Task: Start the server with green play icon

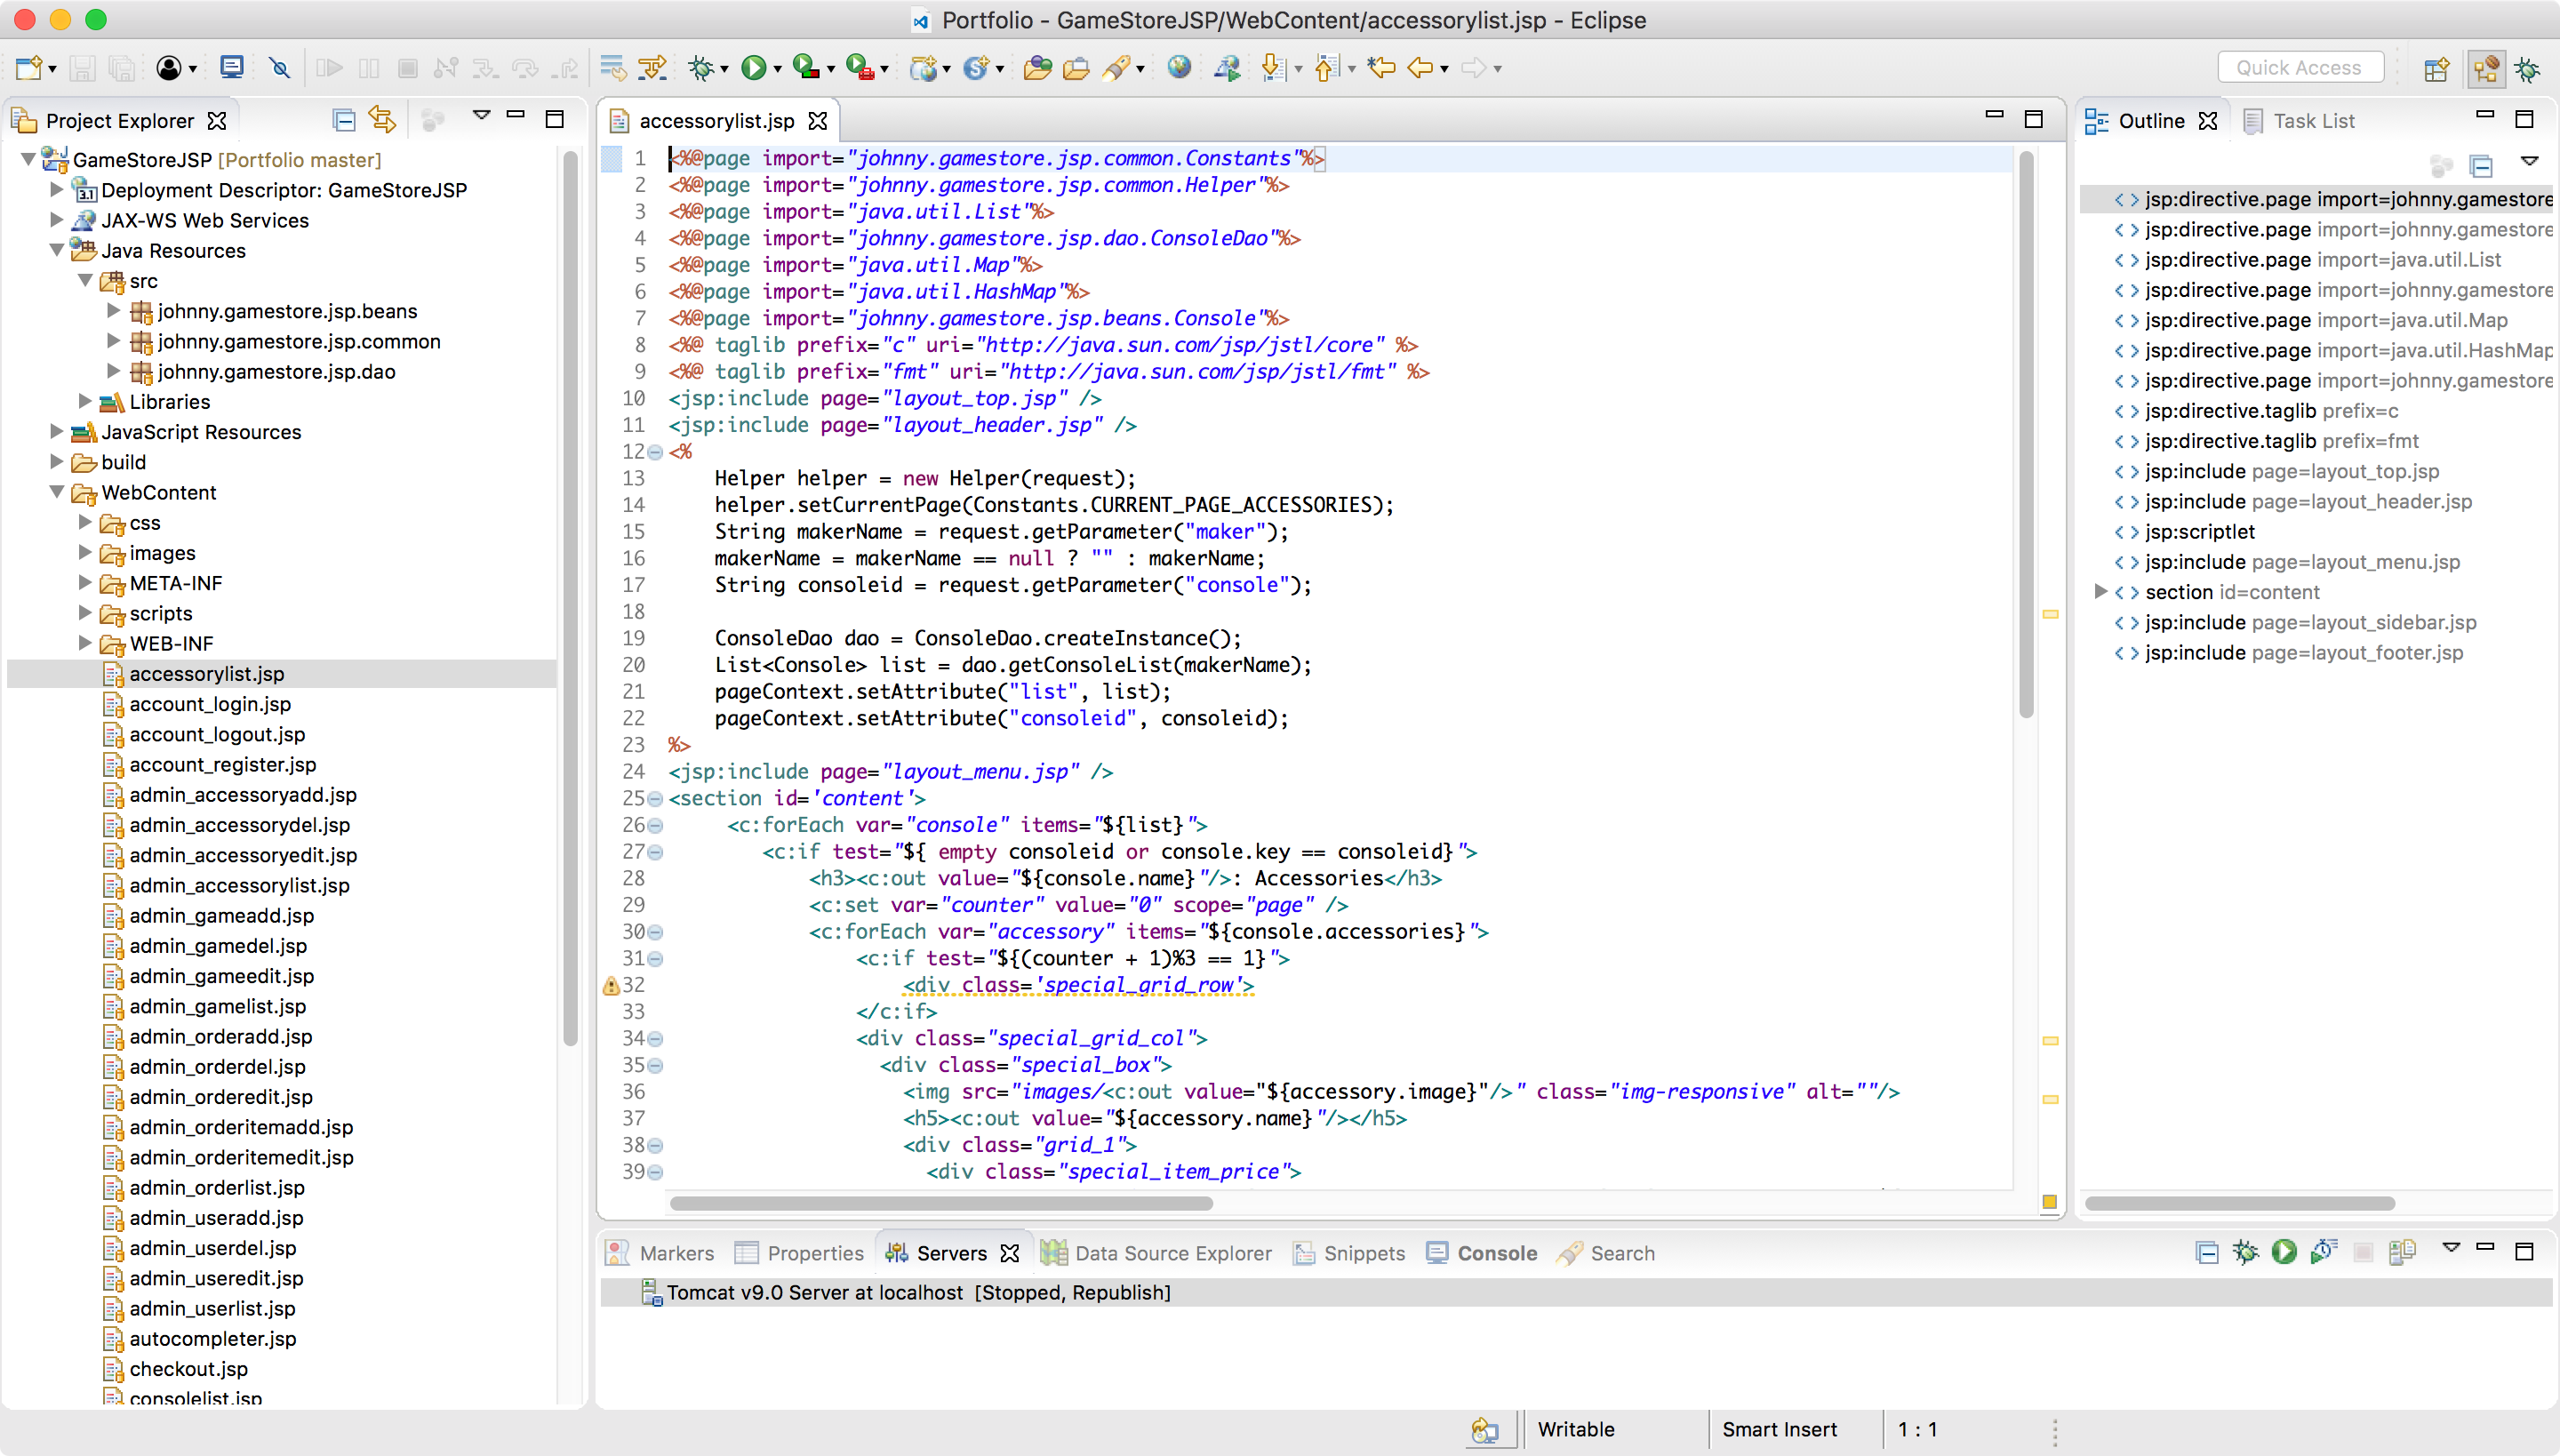Action: [x=2284, y=1251]
